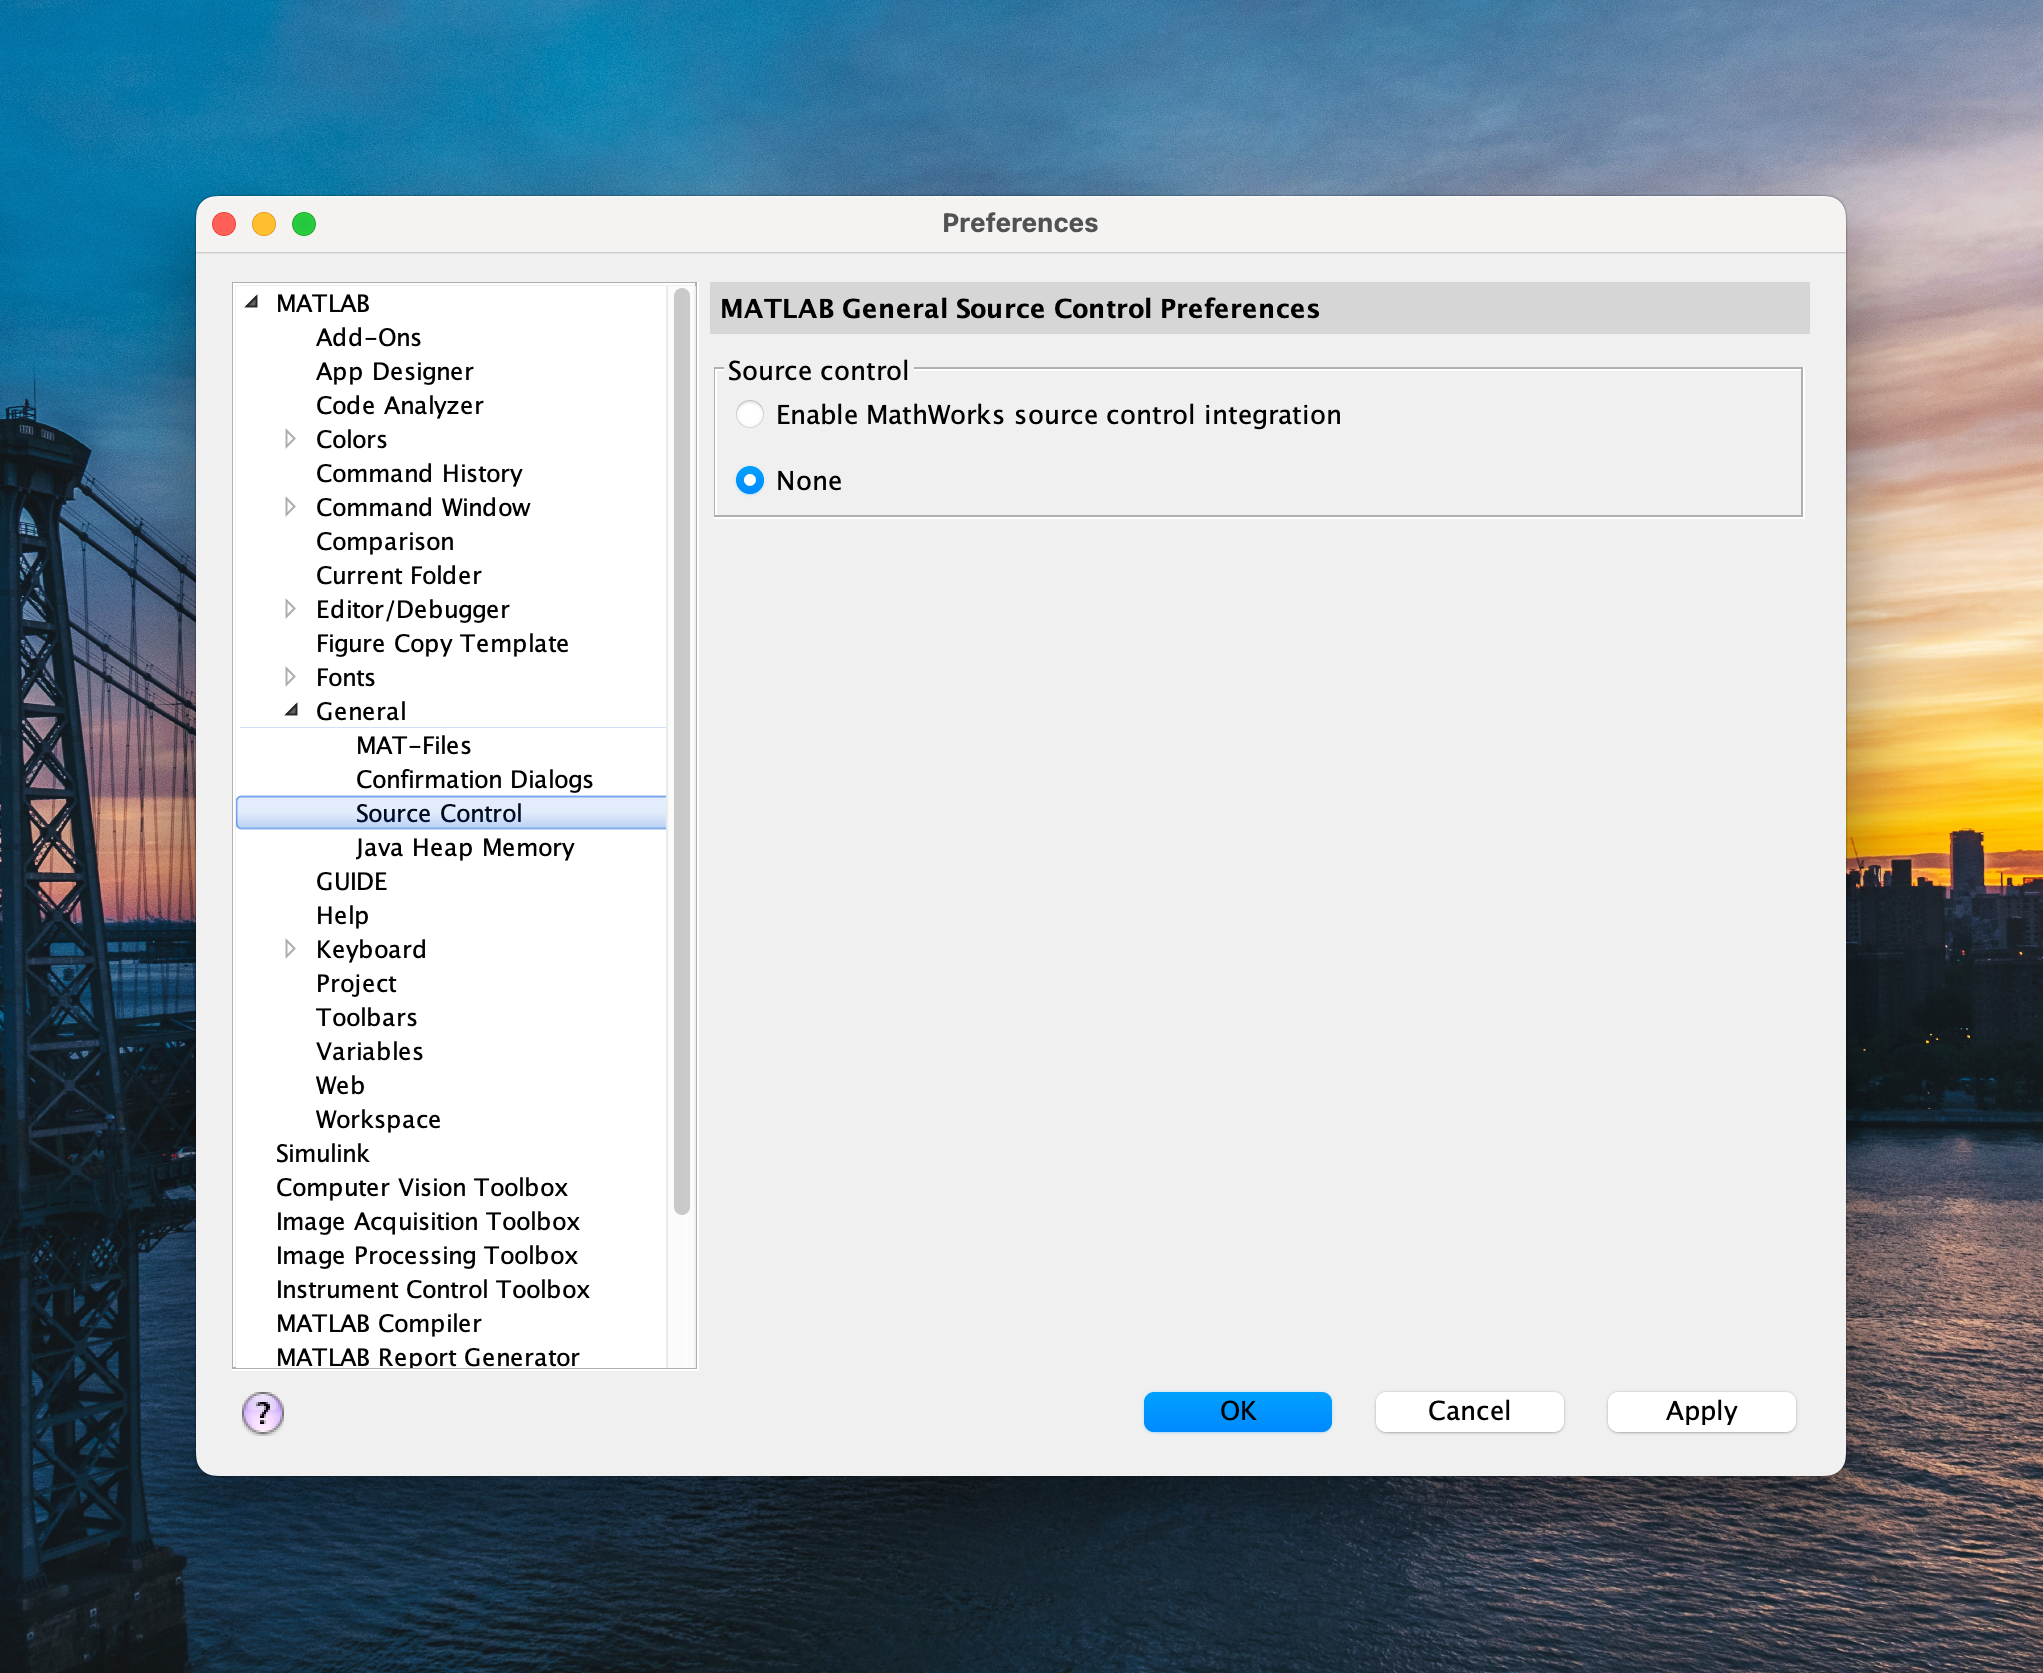This screenshot has height=1673, width=2043.
Task: Click the red close window button
Action: 224,224
